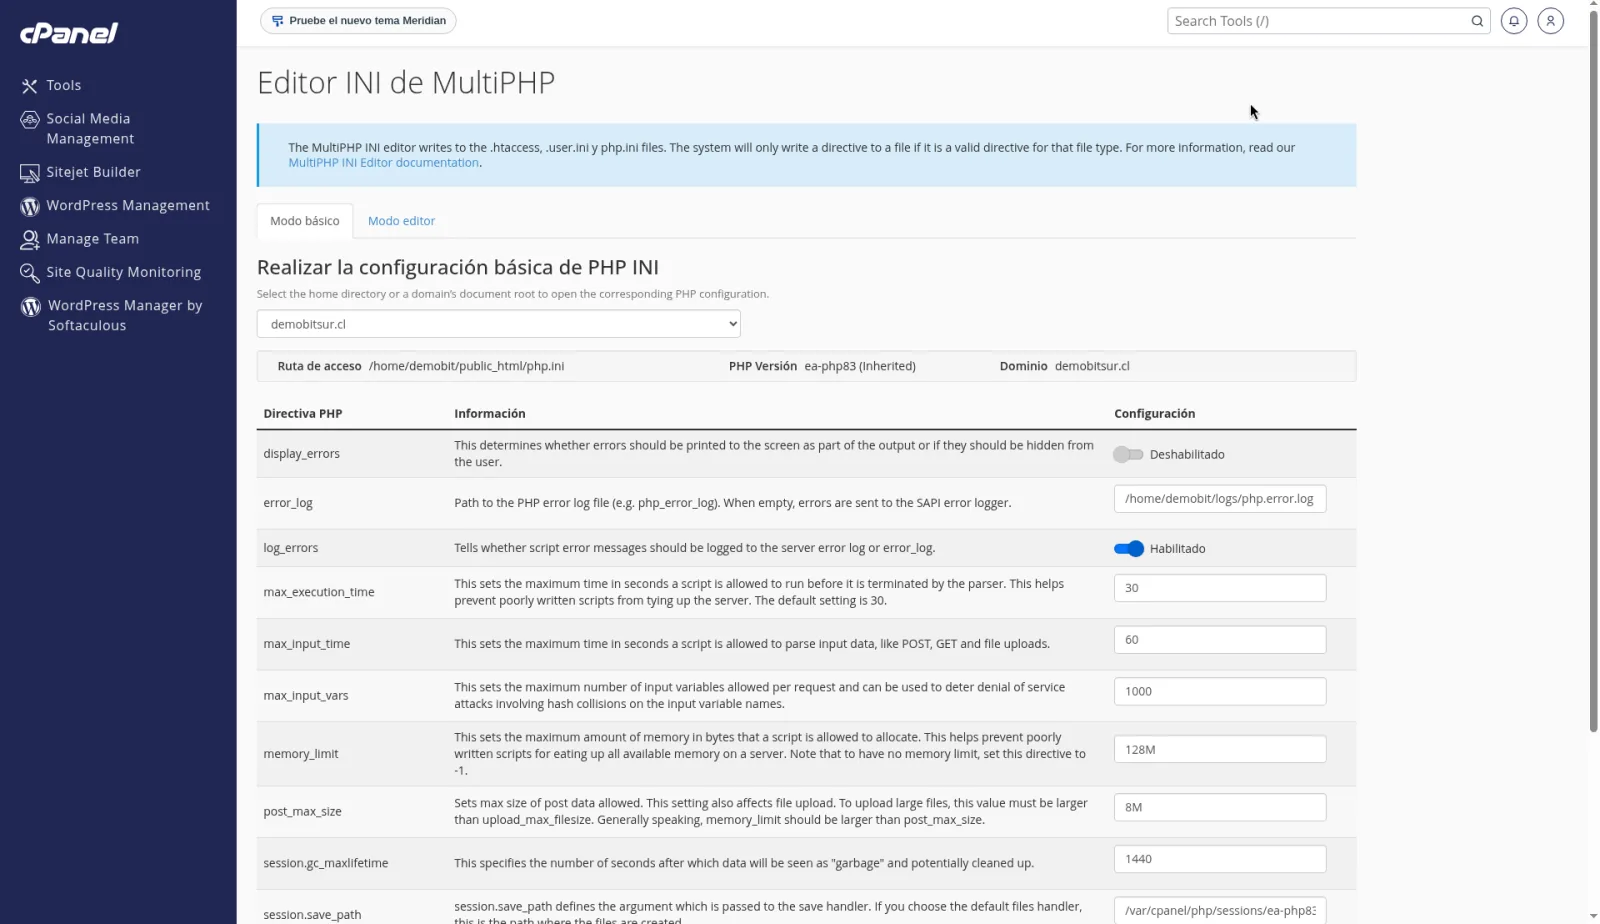1600x924 pixels.
Task: Click WordPress Manager by Softaculous icon
Action: 31,307
